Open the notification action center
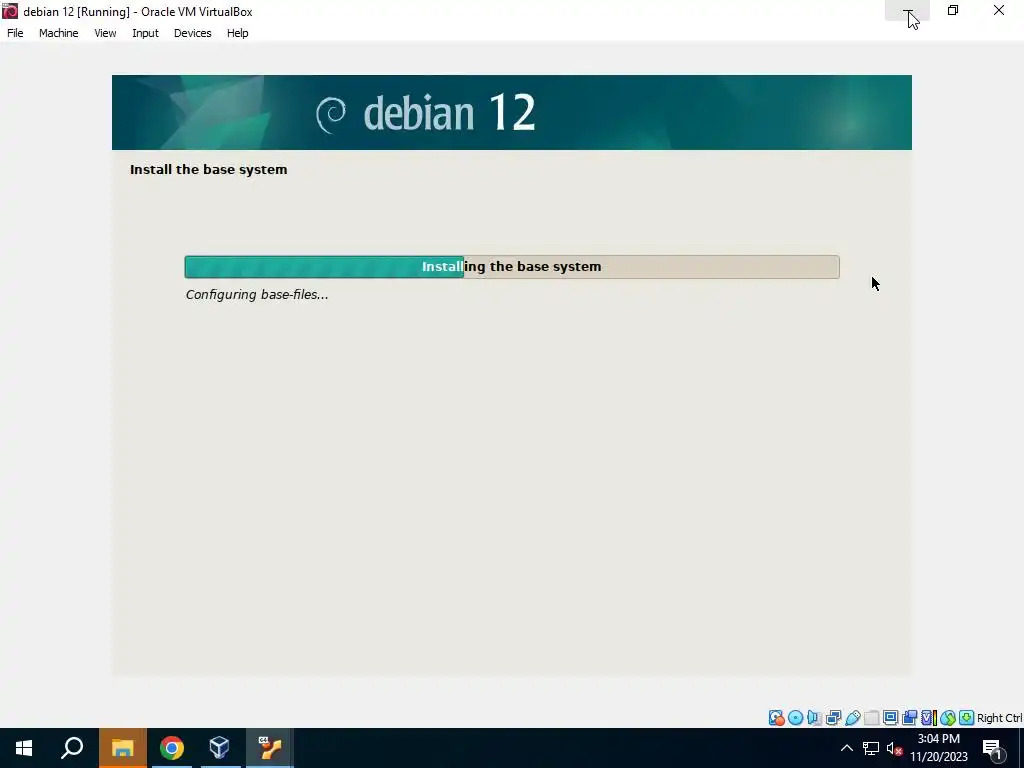 [993, 748]
